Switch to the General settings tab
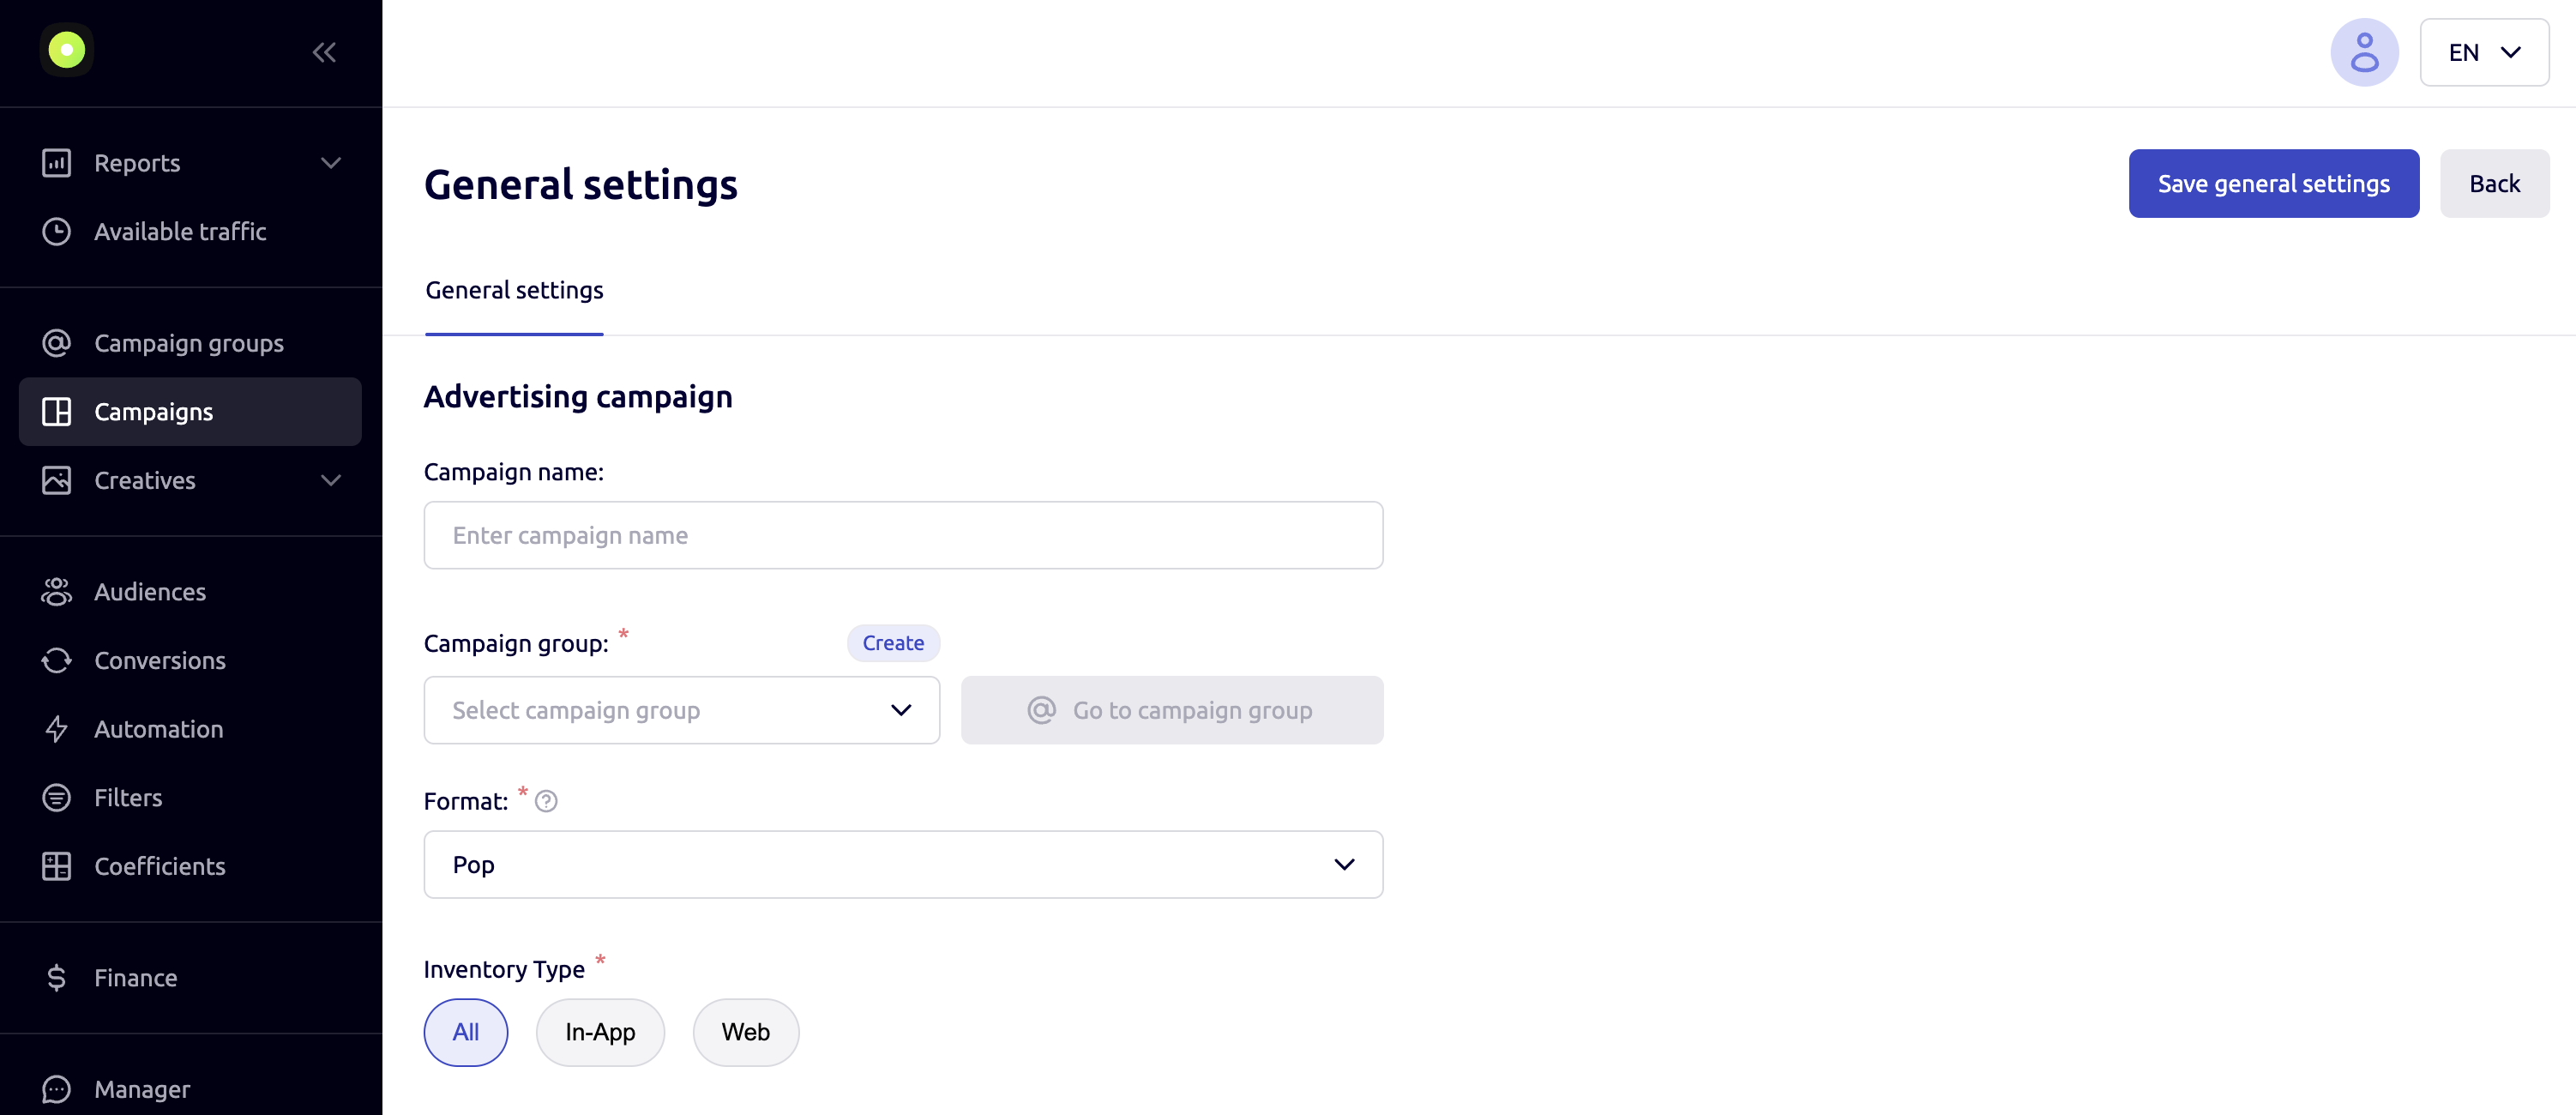The width and height of the screenshot is (2576, 1115). tap(514, 290)
